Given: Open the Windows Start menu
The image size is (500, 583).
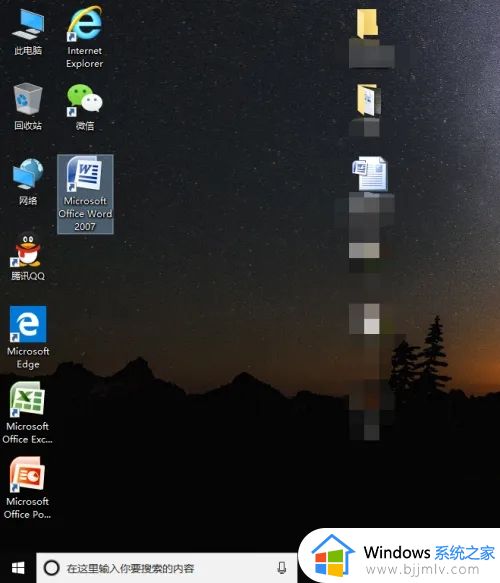Looking at the screenshot, I should [x=18, y=568].
